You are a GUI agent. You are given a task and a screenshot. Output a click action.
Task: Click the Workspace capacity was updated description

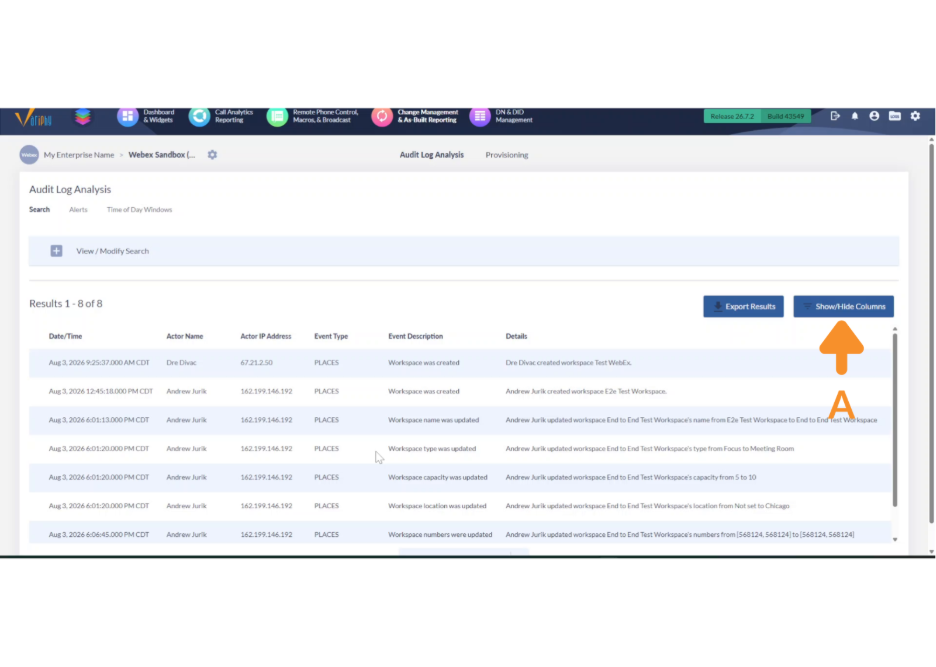[438, 477]
